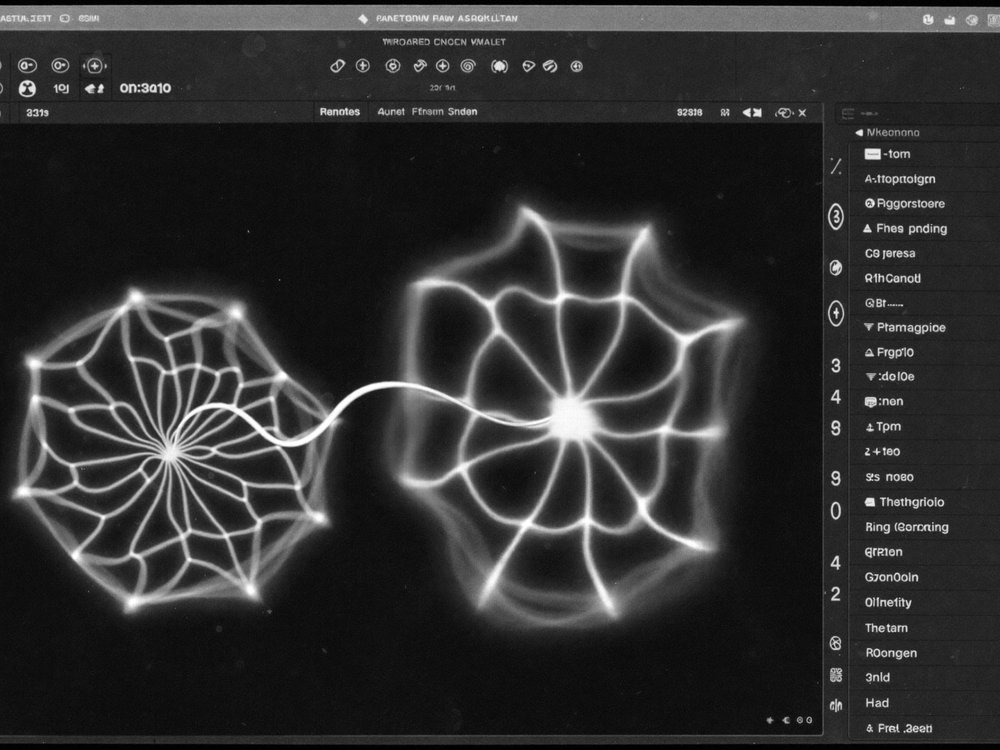
Task: Expand the "Fhes pnding" row triangle
Action: [x=867, y=228]
